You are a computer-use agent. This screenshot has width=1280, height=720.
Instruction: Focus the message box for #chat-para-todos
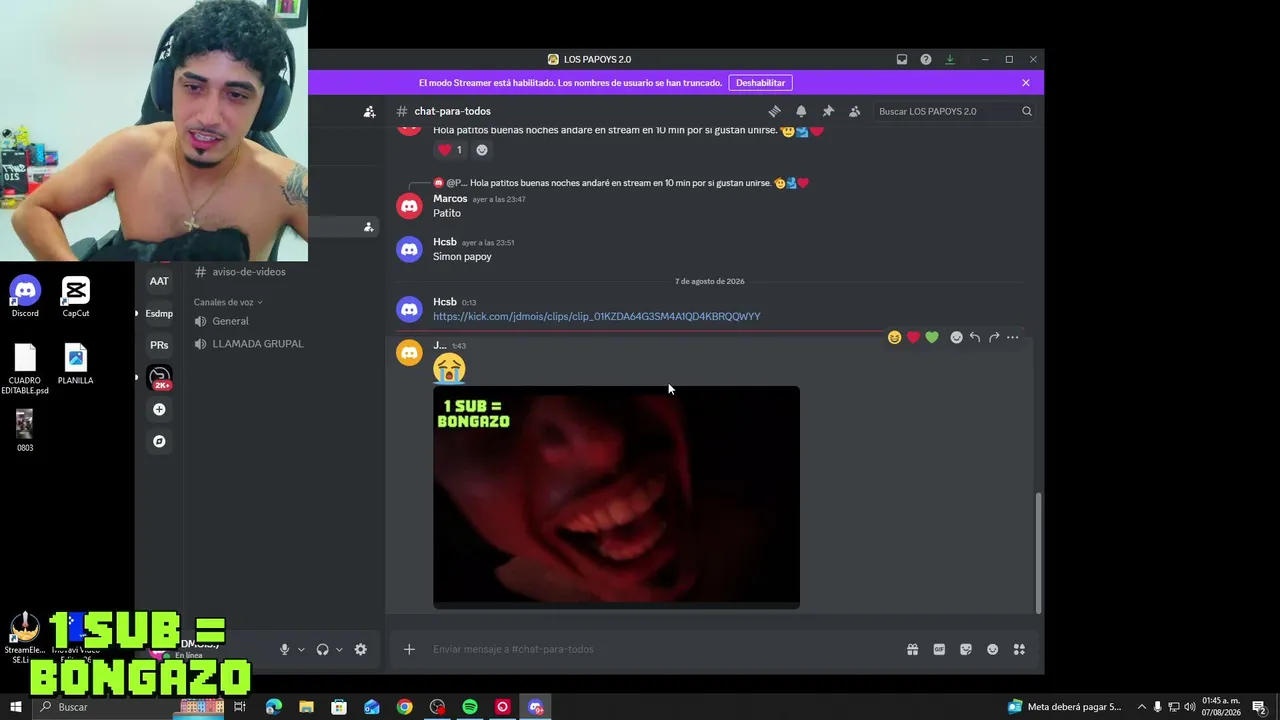(660, 649)
